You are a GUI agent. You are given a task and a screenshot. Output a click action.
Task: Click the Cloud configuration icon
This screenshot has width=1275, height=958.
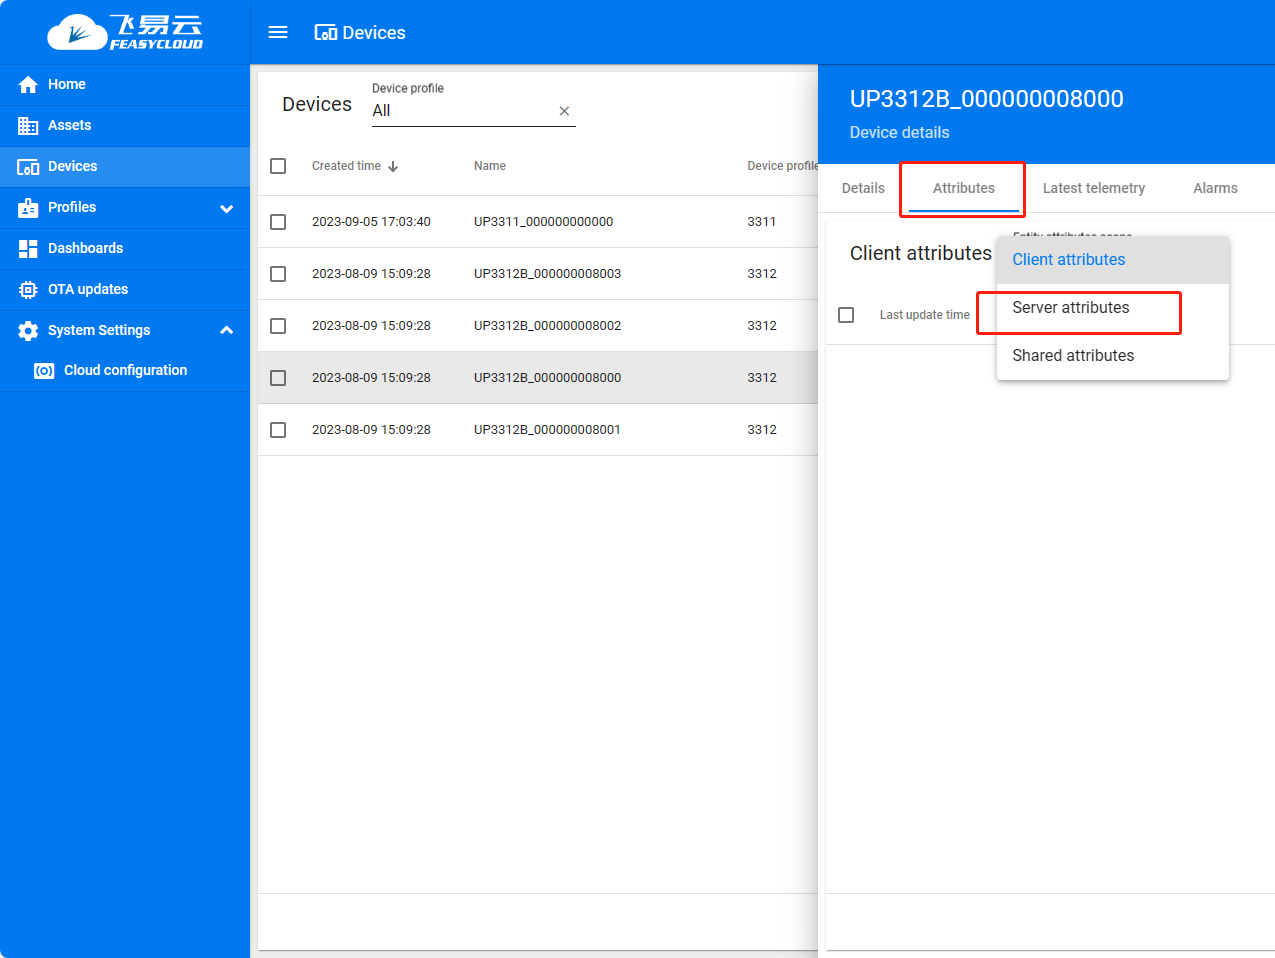tap(44, 371)
